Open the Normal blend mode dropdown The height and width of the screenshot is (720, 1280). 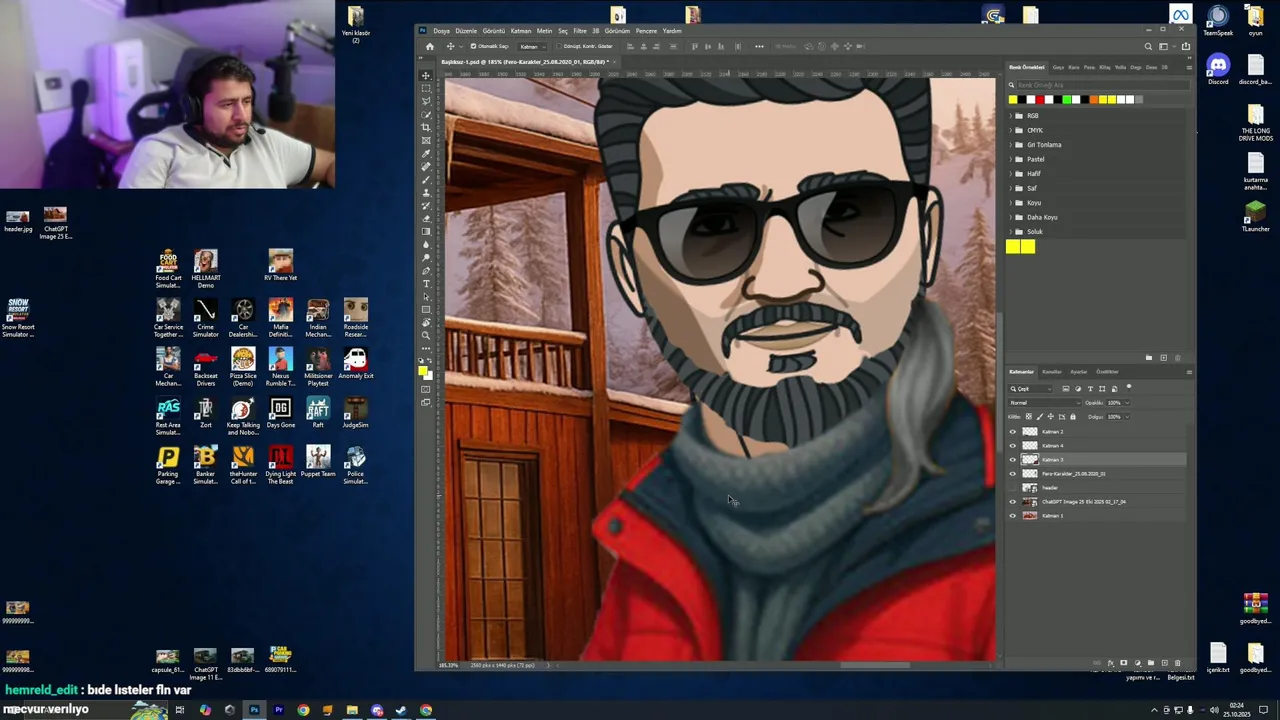pos(1045,403)
